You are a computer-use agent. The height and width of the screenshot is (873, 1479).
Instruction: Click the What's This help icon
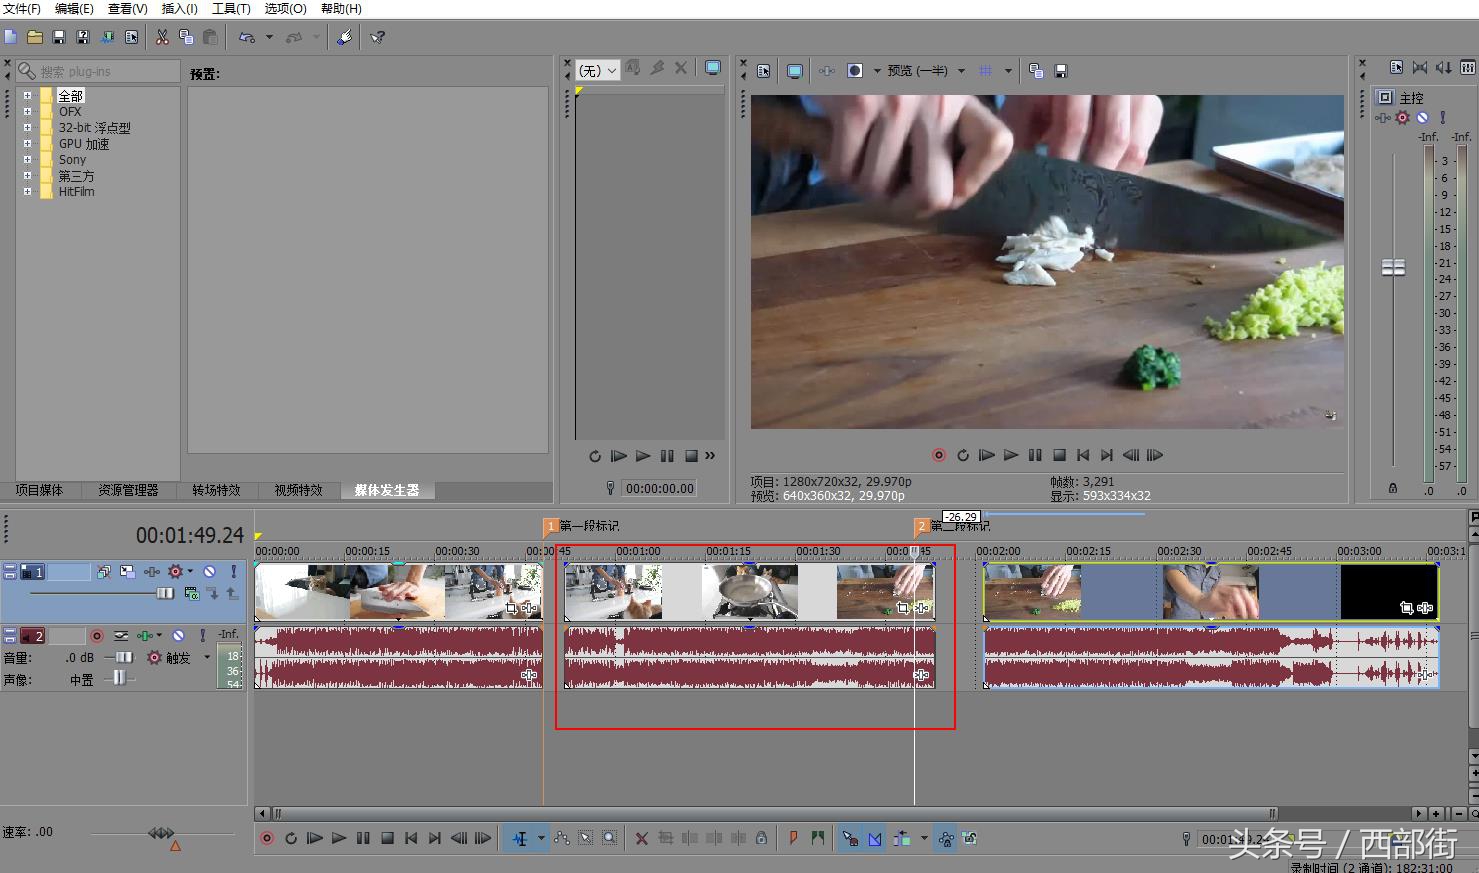pyautogui.click(x=377, y=37)
